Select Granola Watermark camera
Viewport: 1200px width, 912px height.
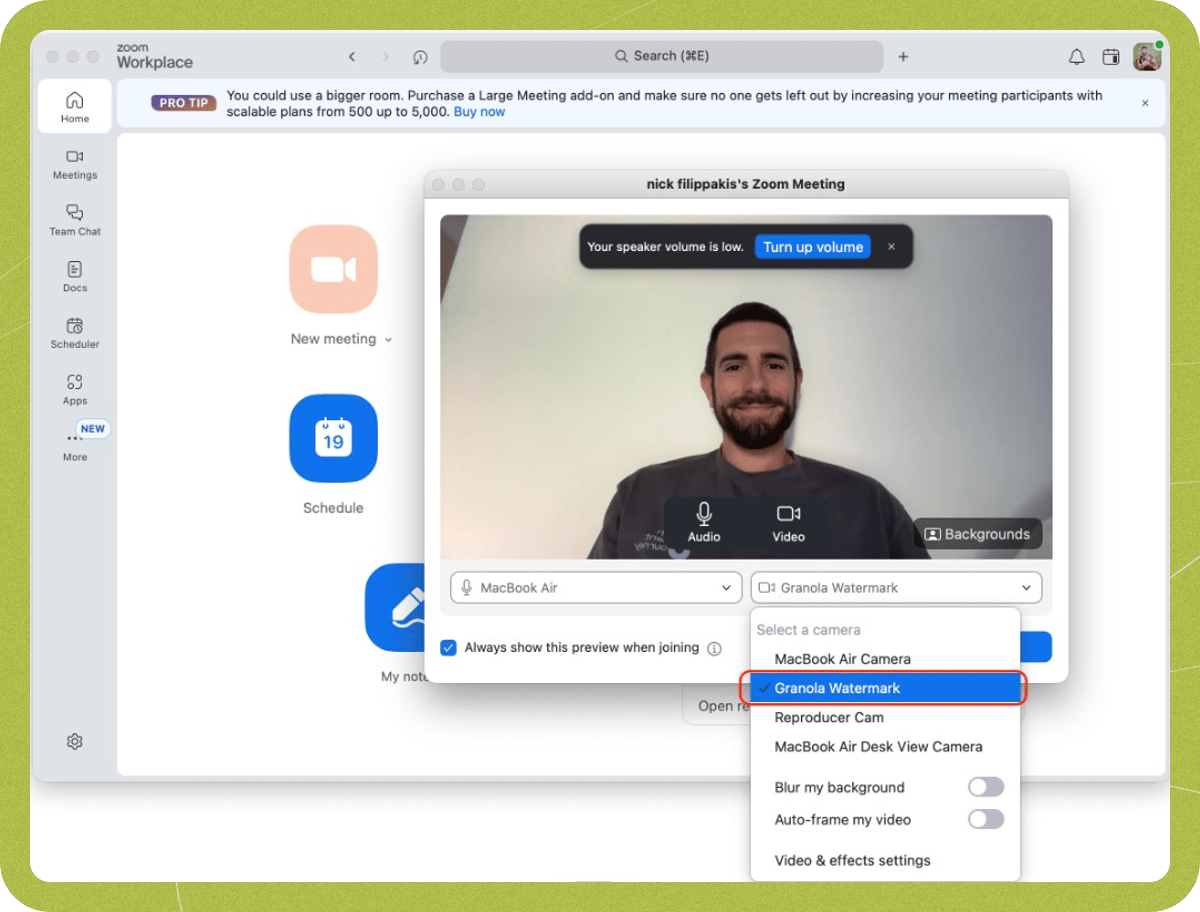pos(885,688)
